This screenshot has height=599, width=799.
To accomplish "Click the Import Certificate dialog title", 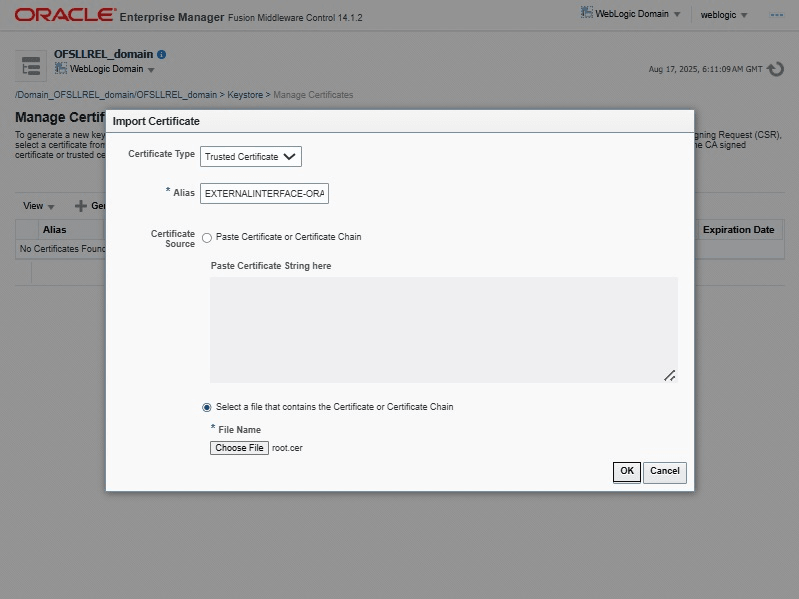I will pos(156,121).
